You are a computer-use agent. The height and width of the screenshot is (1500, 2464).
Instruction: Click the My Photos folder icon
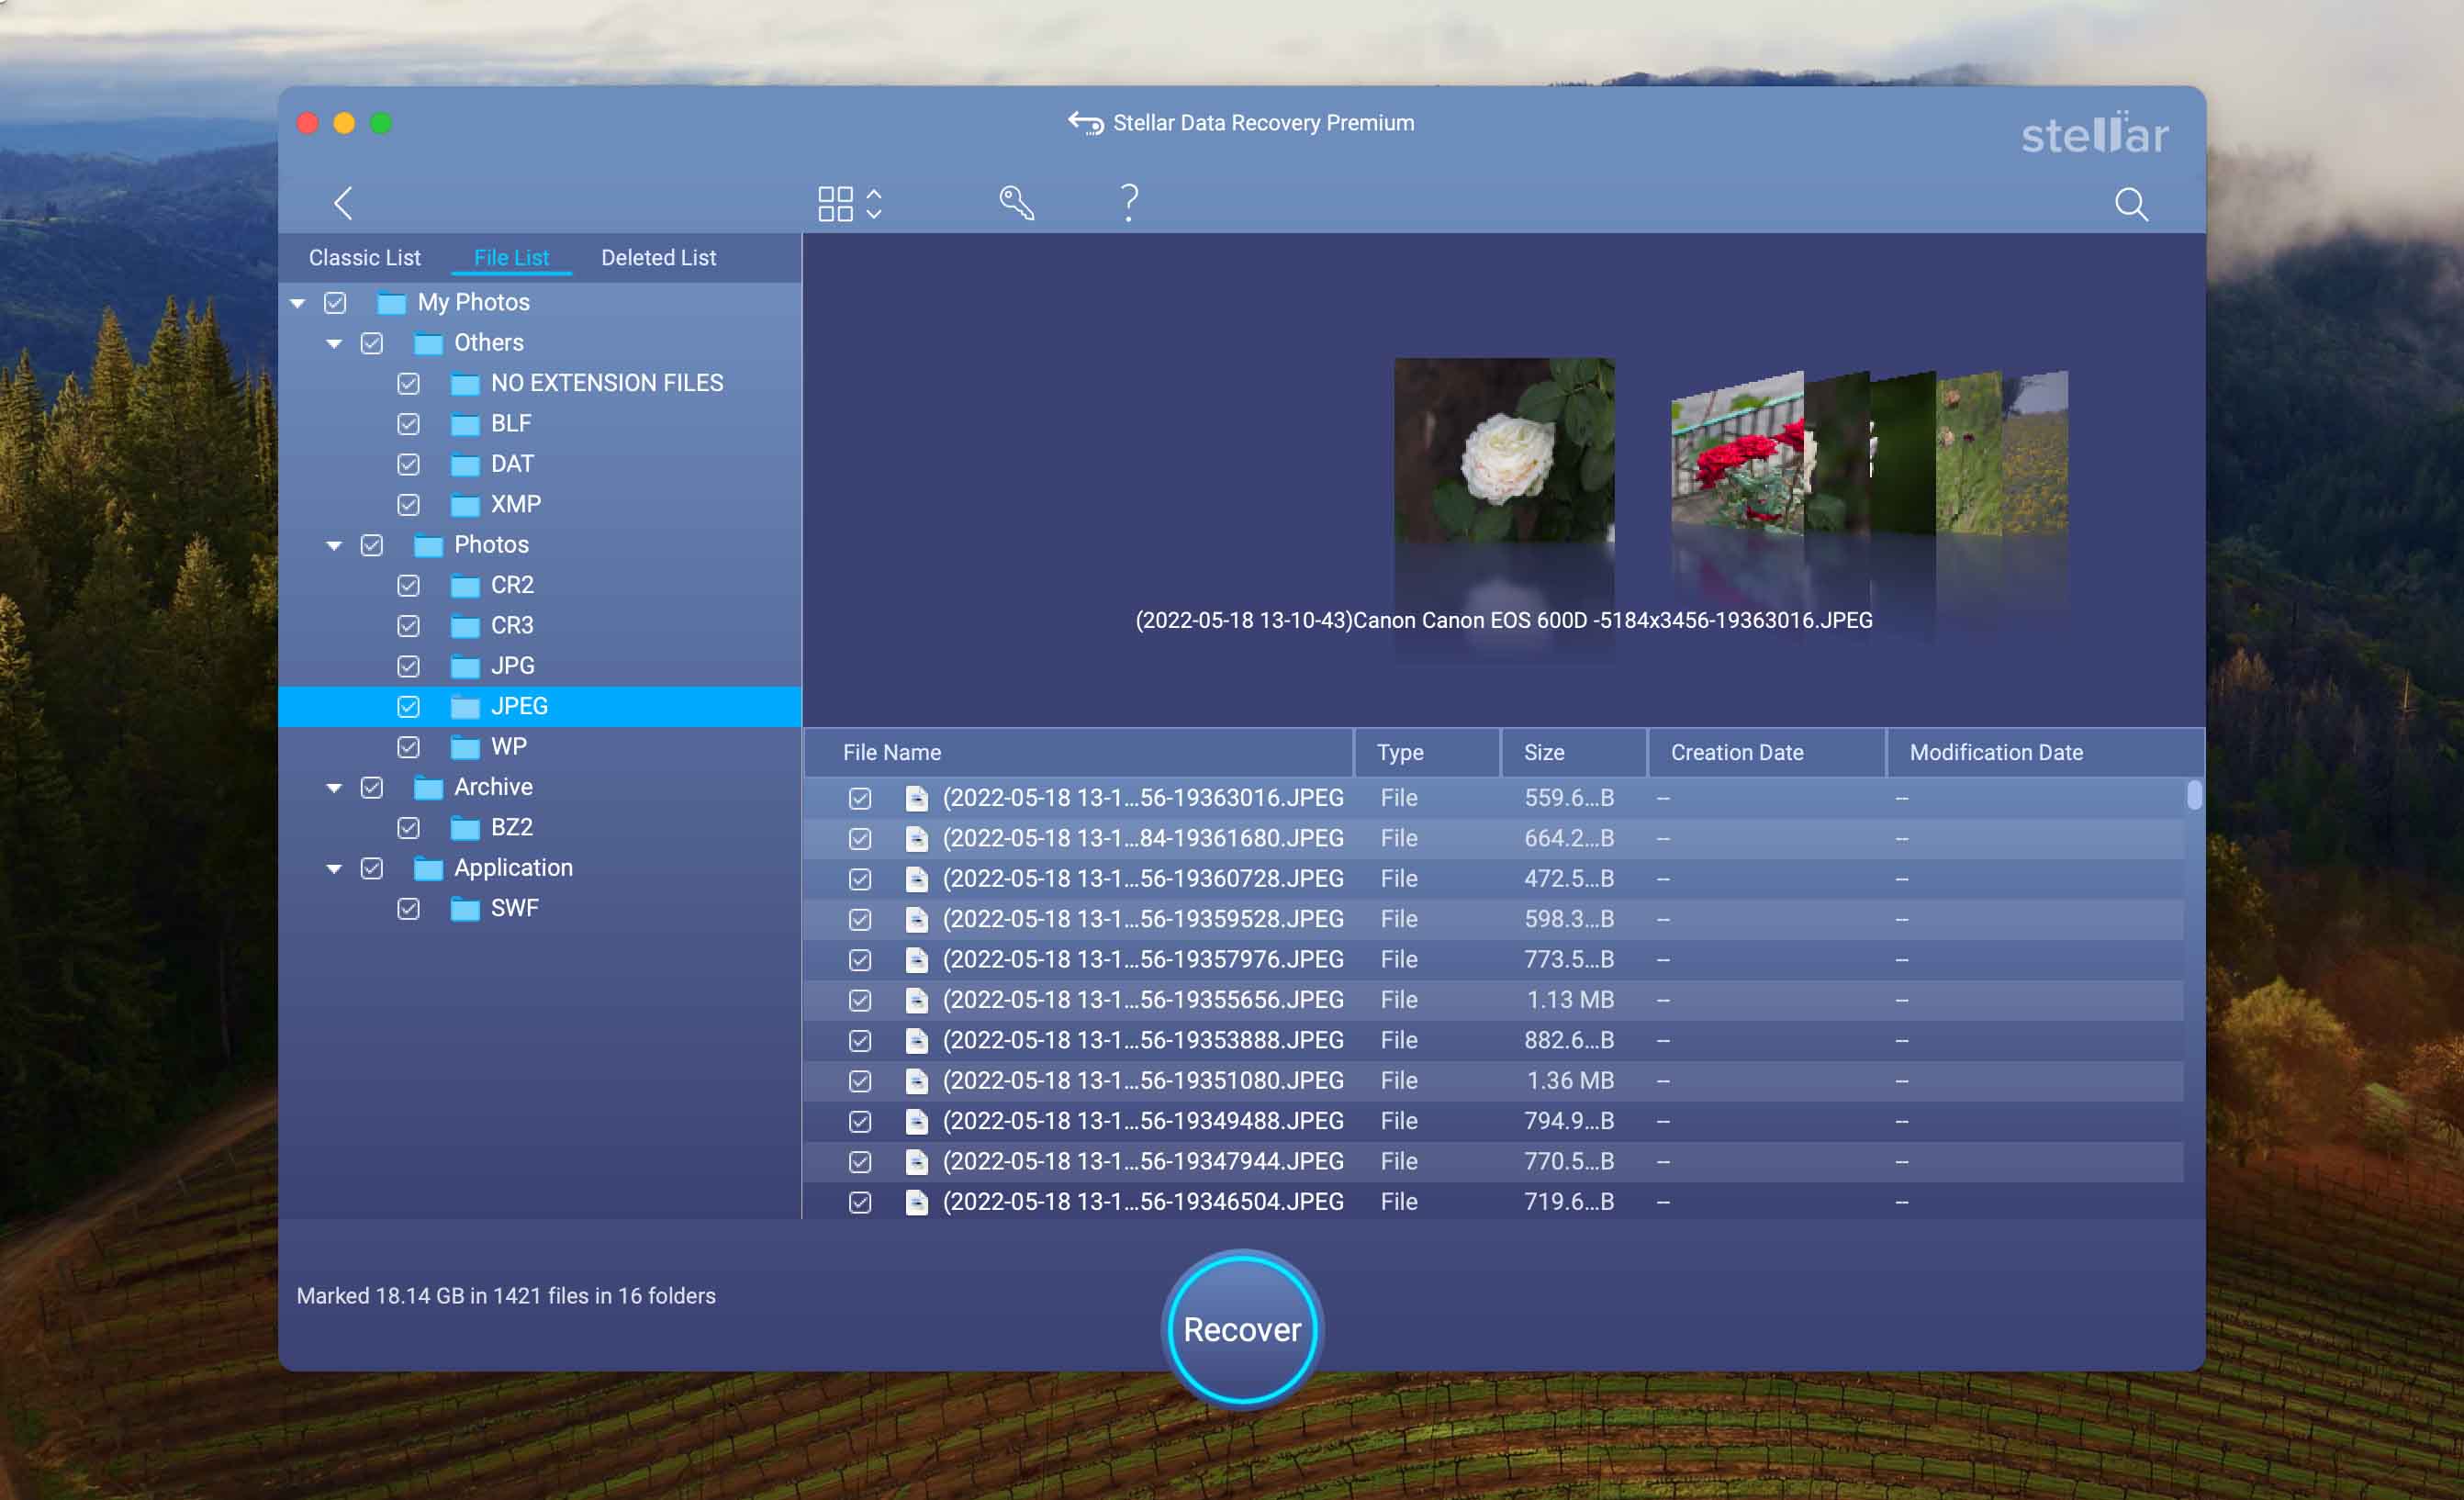391,303
